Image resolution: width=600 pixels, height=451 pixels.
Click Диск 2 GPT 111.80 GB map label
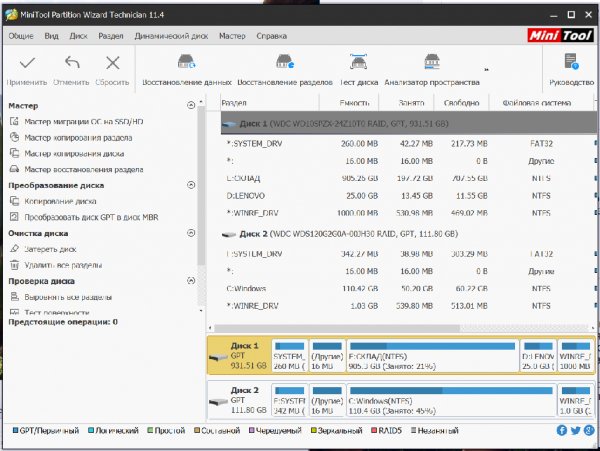click(239, 400)
